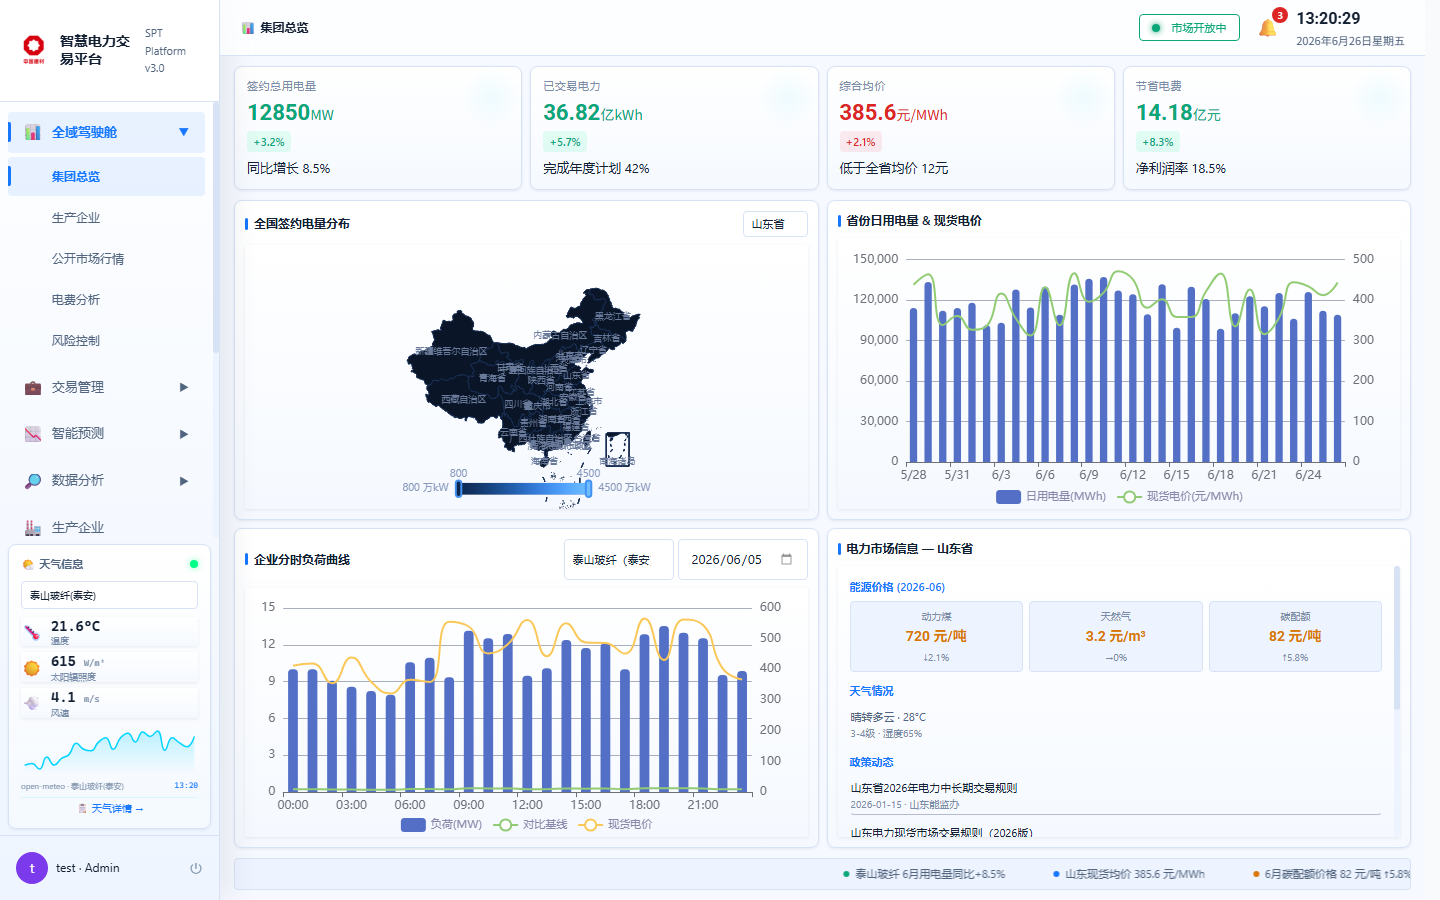
Task: Click 西藏自治区 on the map
Action: point(463,399)
